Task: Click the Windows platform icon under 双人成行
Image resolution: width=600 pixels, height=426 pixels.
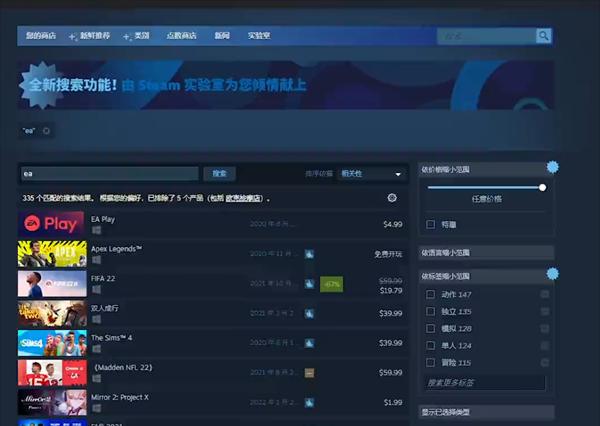Action: point(96,319)
